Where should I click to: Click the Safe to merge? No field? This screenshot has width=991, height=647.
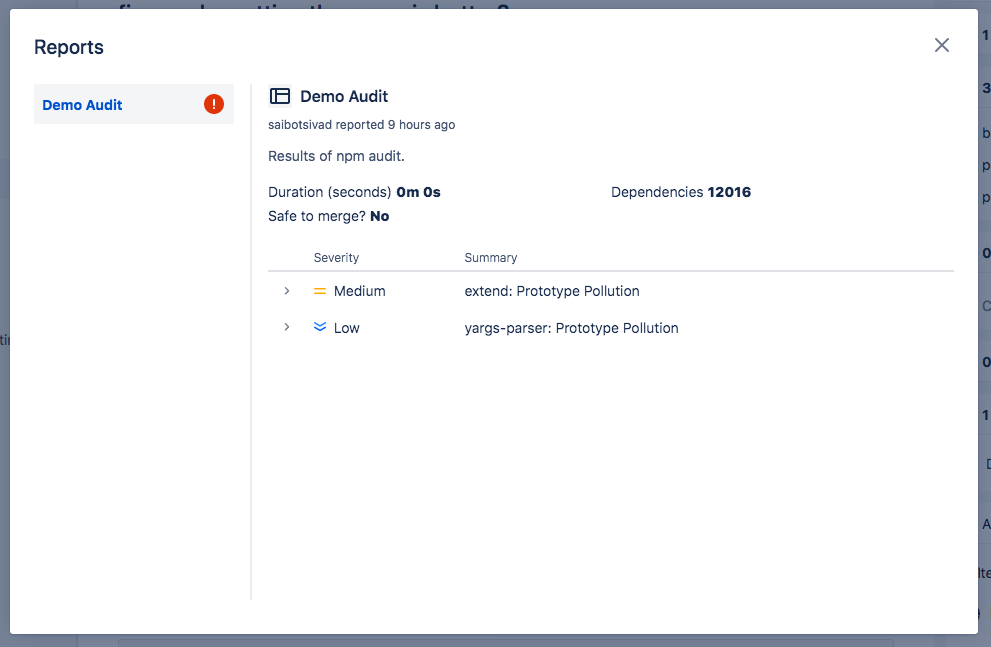pos(329,216)
